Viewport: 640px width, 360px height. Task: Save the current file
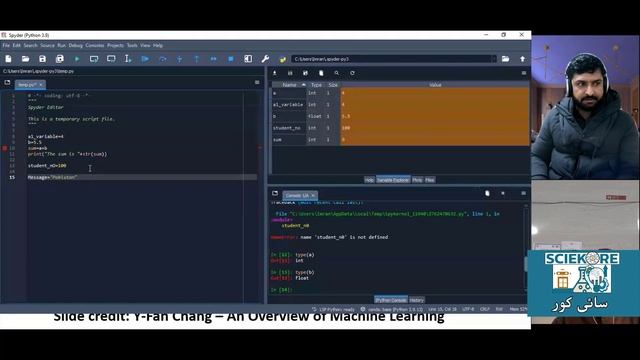tap(42, 59)
